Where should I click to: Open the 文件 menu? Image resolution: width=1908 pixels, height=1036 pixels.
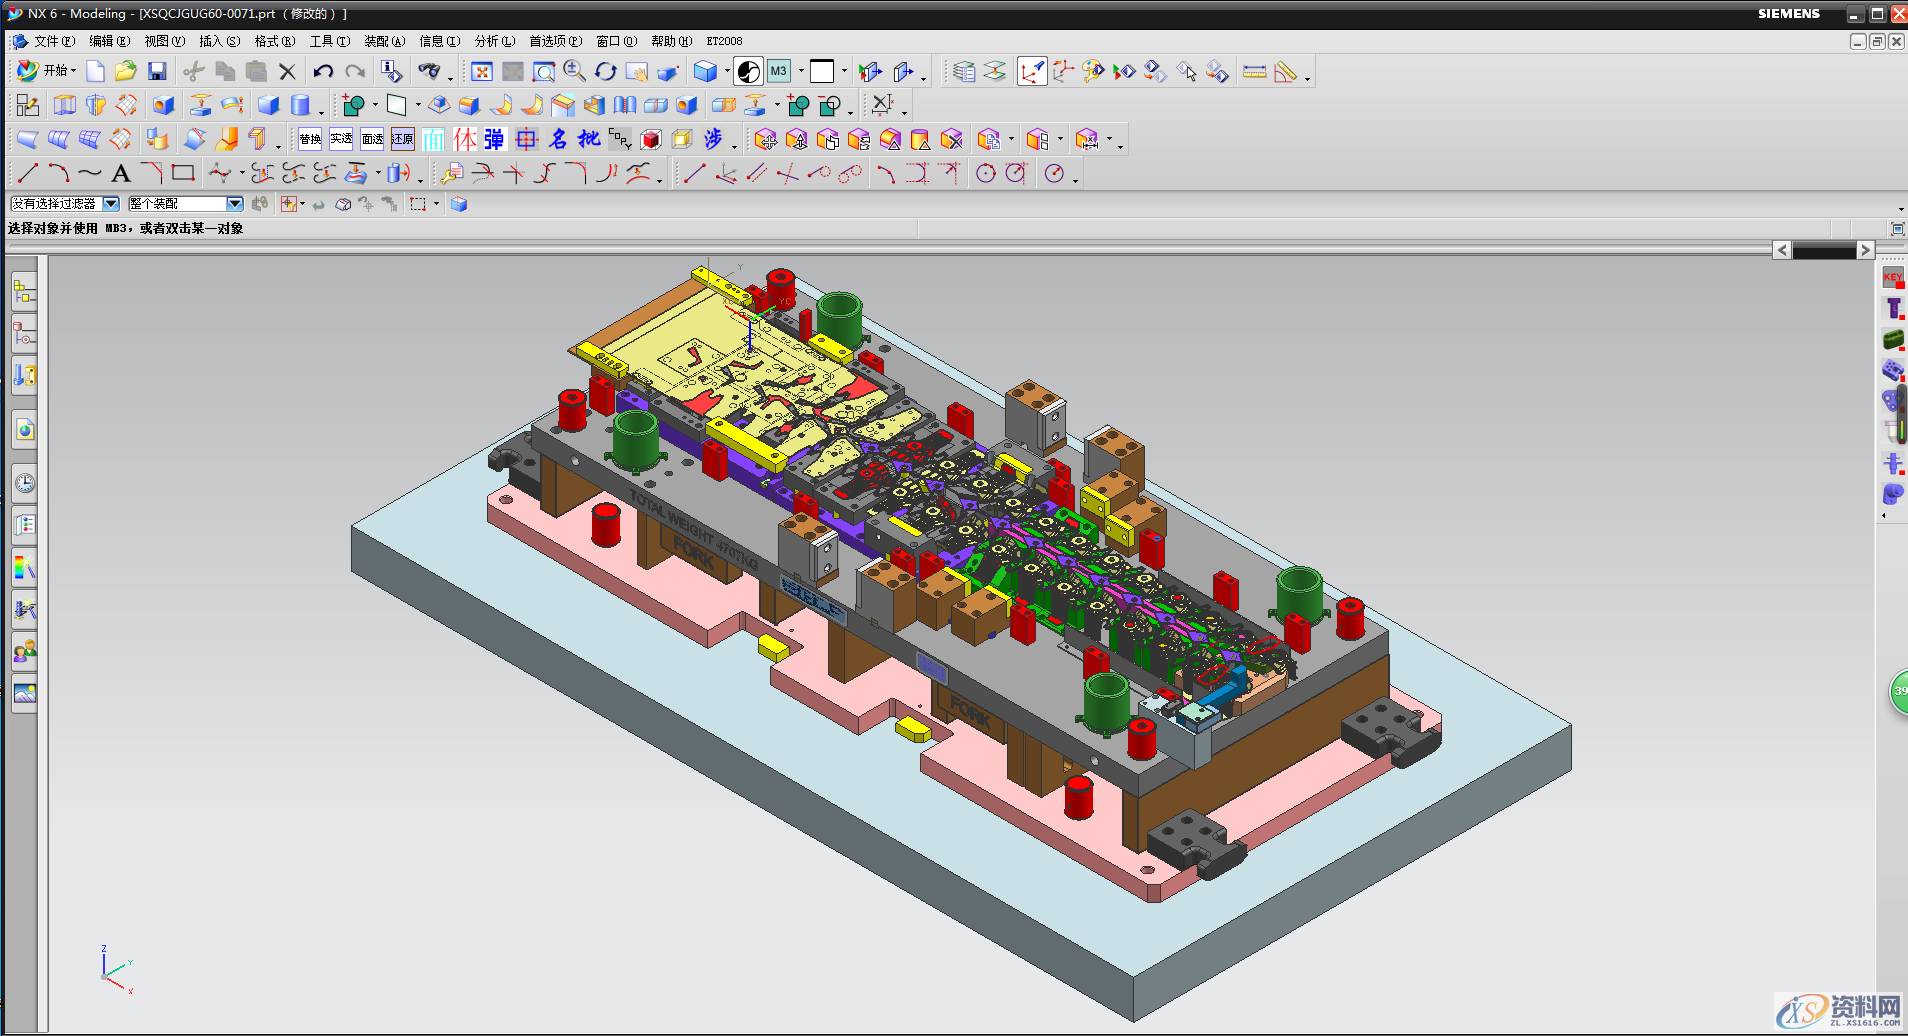tap(53, 41)
